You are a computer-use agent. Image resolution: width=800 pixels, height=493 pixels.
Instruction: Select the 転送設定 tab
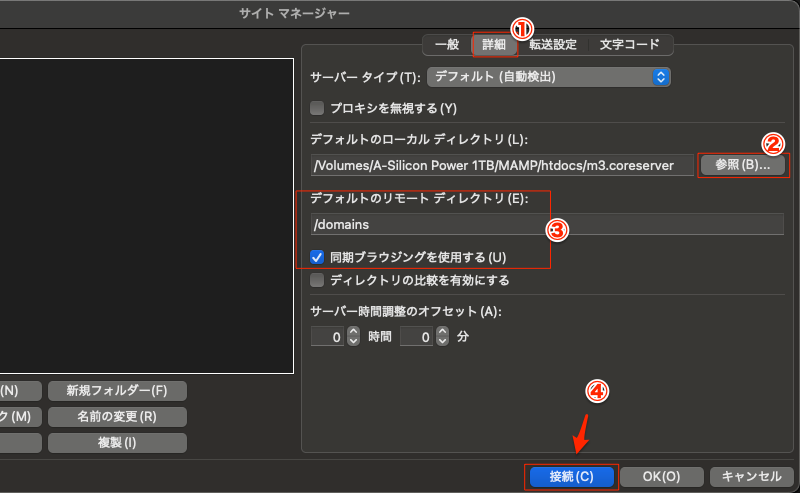[553, 44]
